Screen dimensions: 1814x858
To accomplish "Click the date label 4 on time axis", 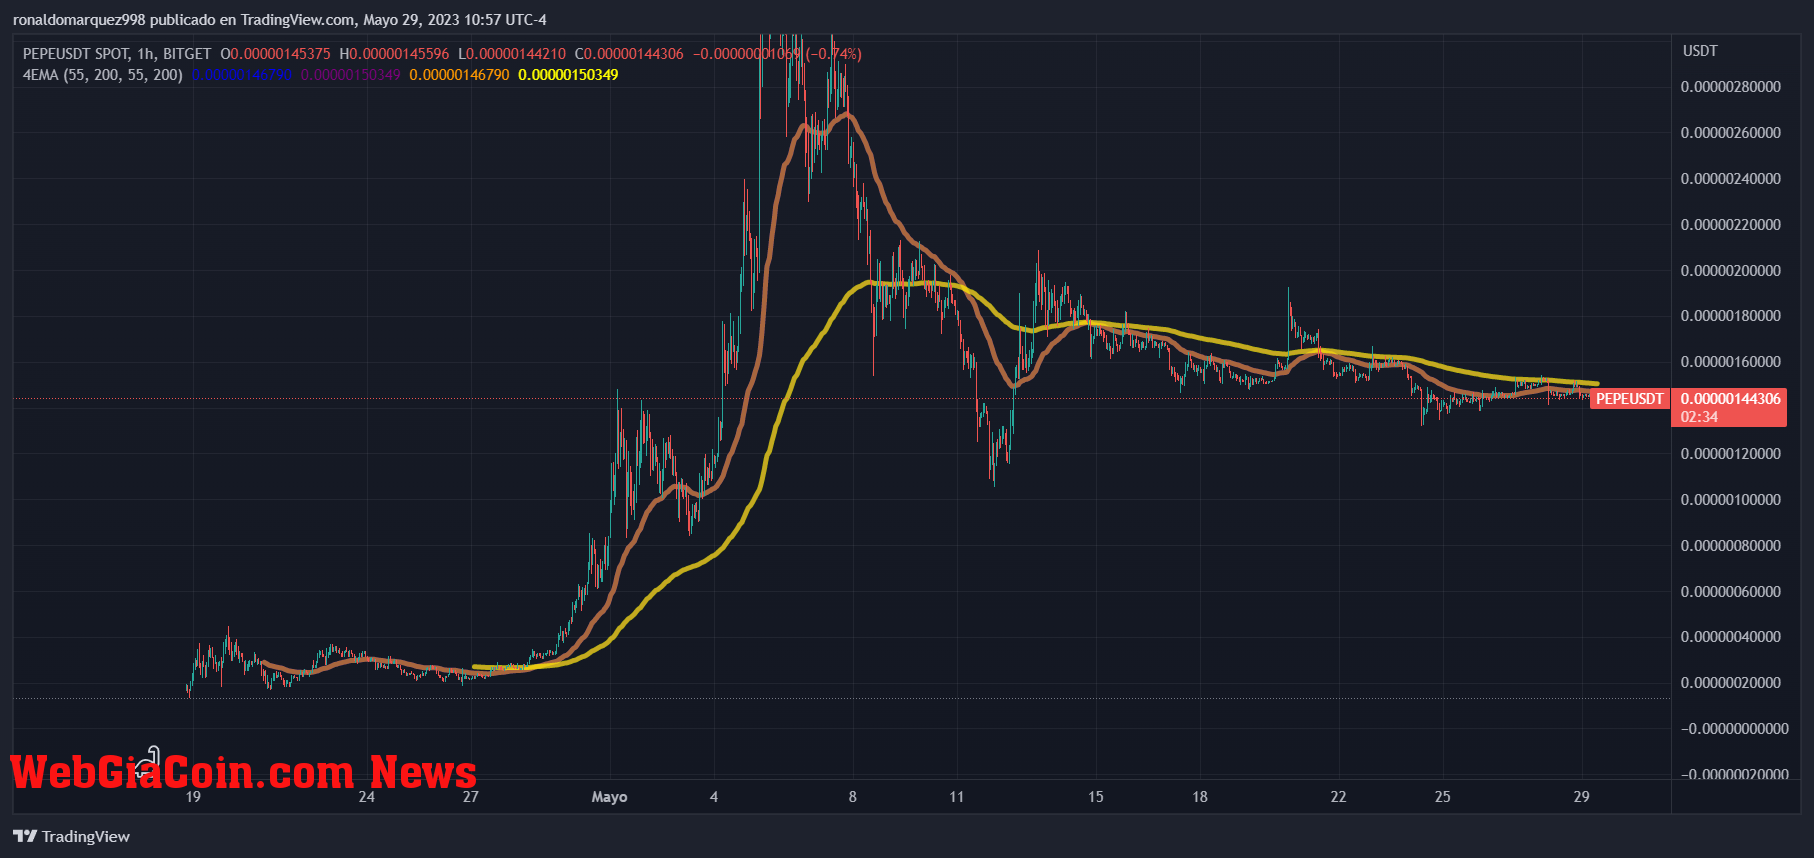I will click(x=714, y=797).
